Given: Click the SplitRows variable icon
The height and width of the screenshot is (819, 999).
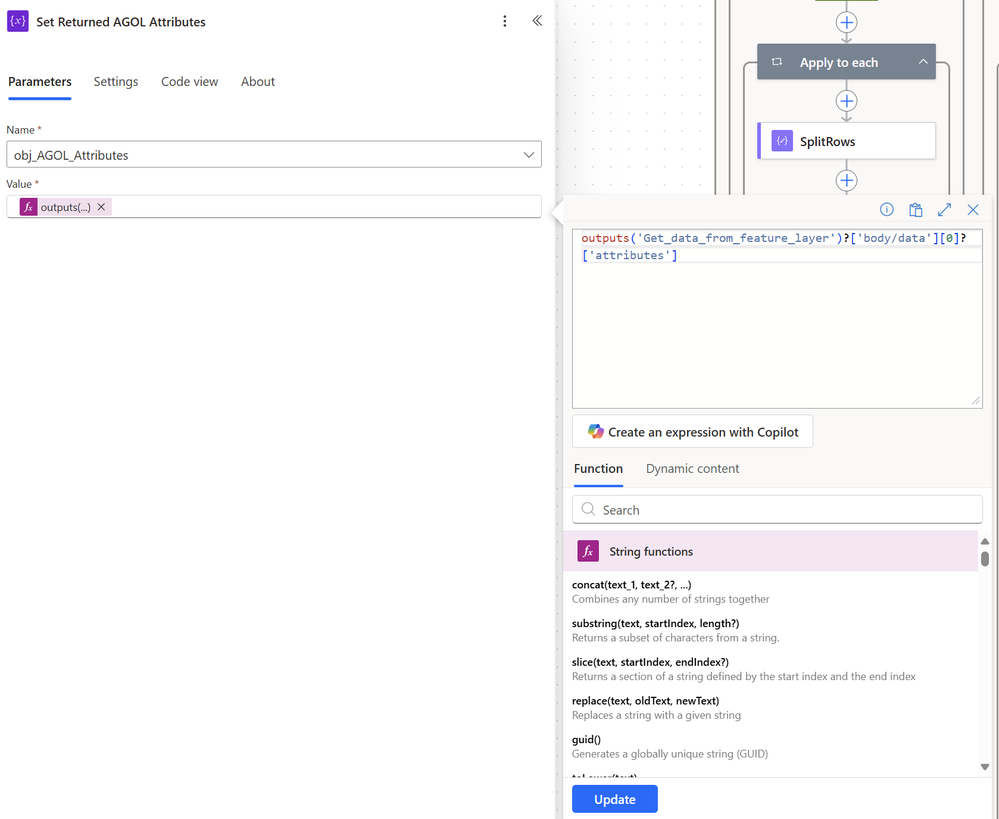Looking at the screenshot, I should tap(782, 141).
